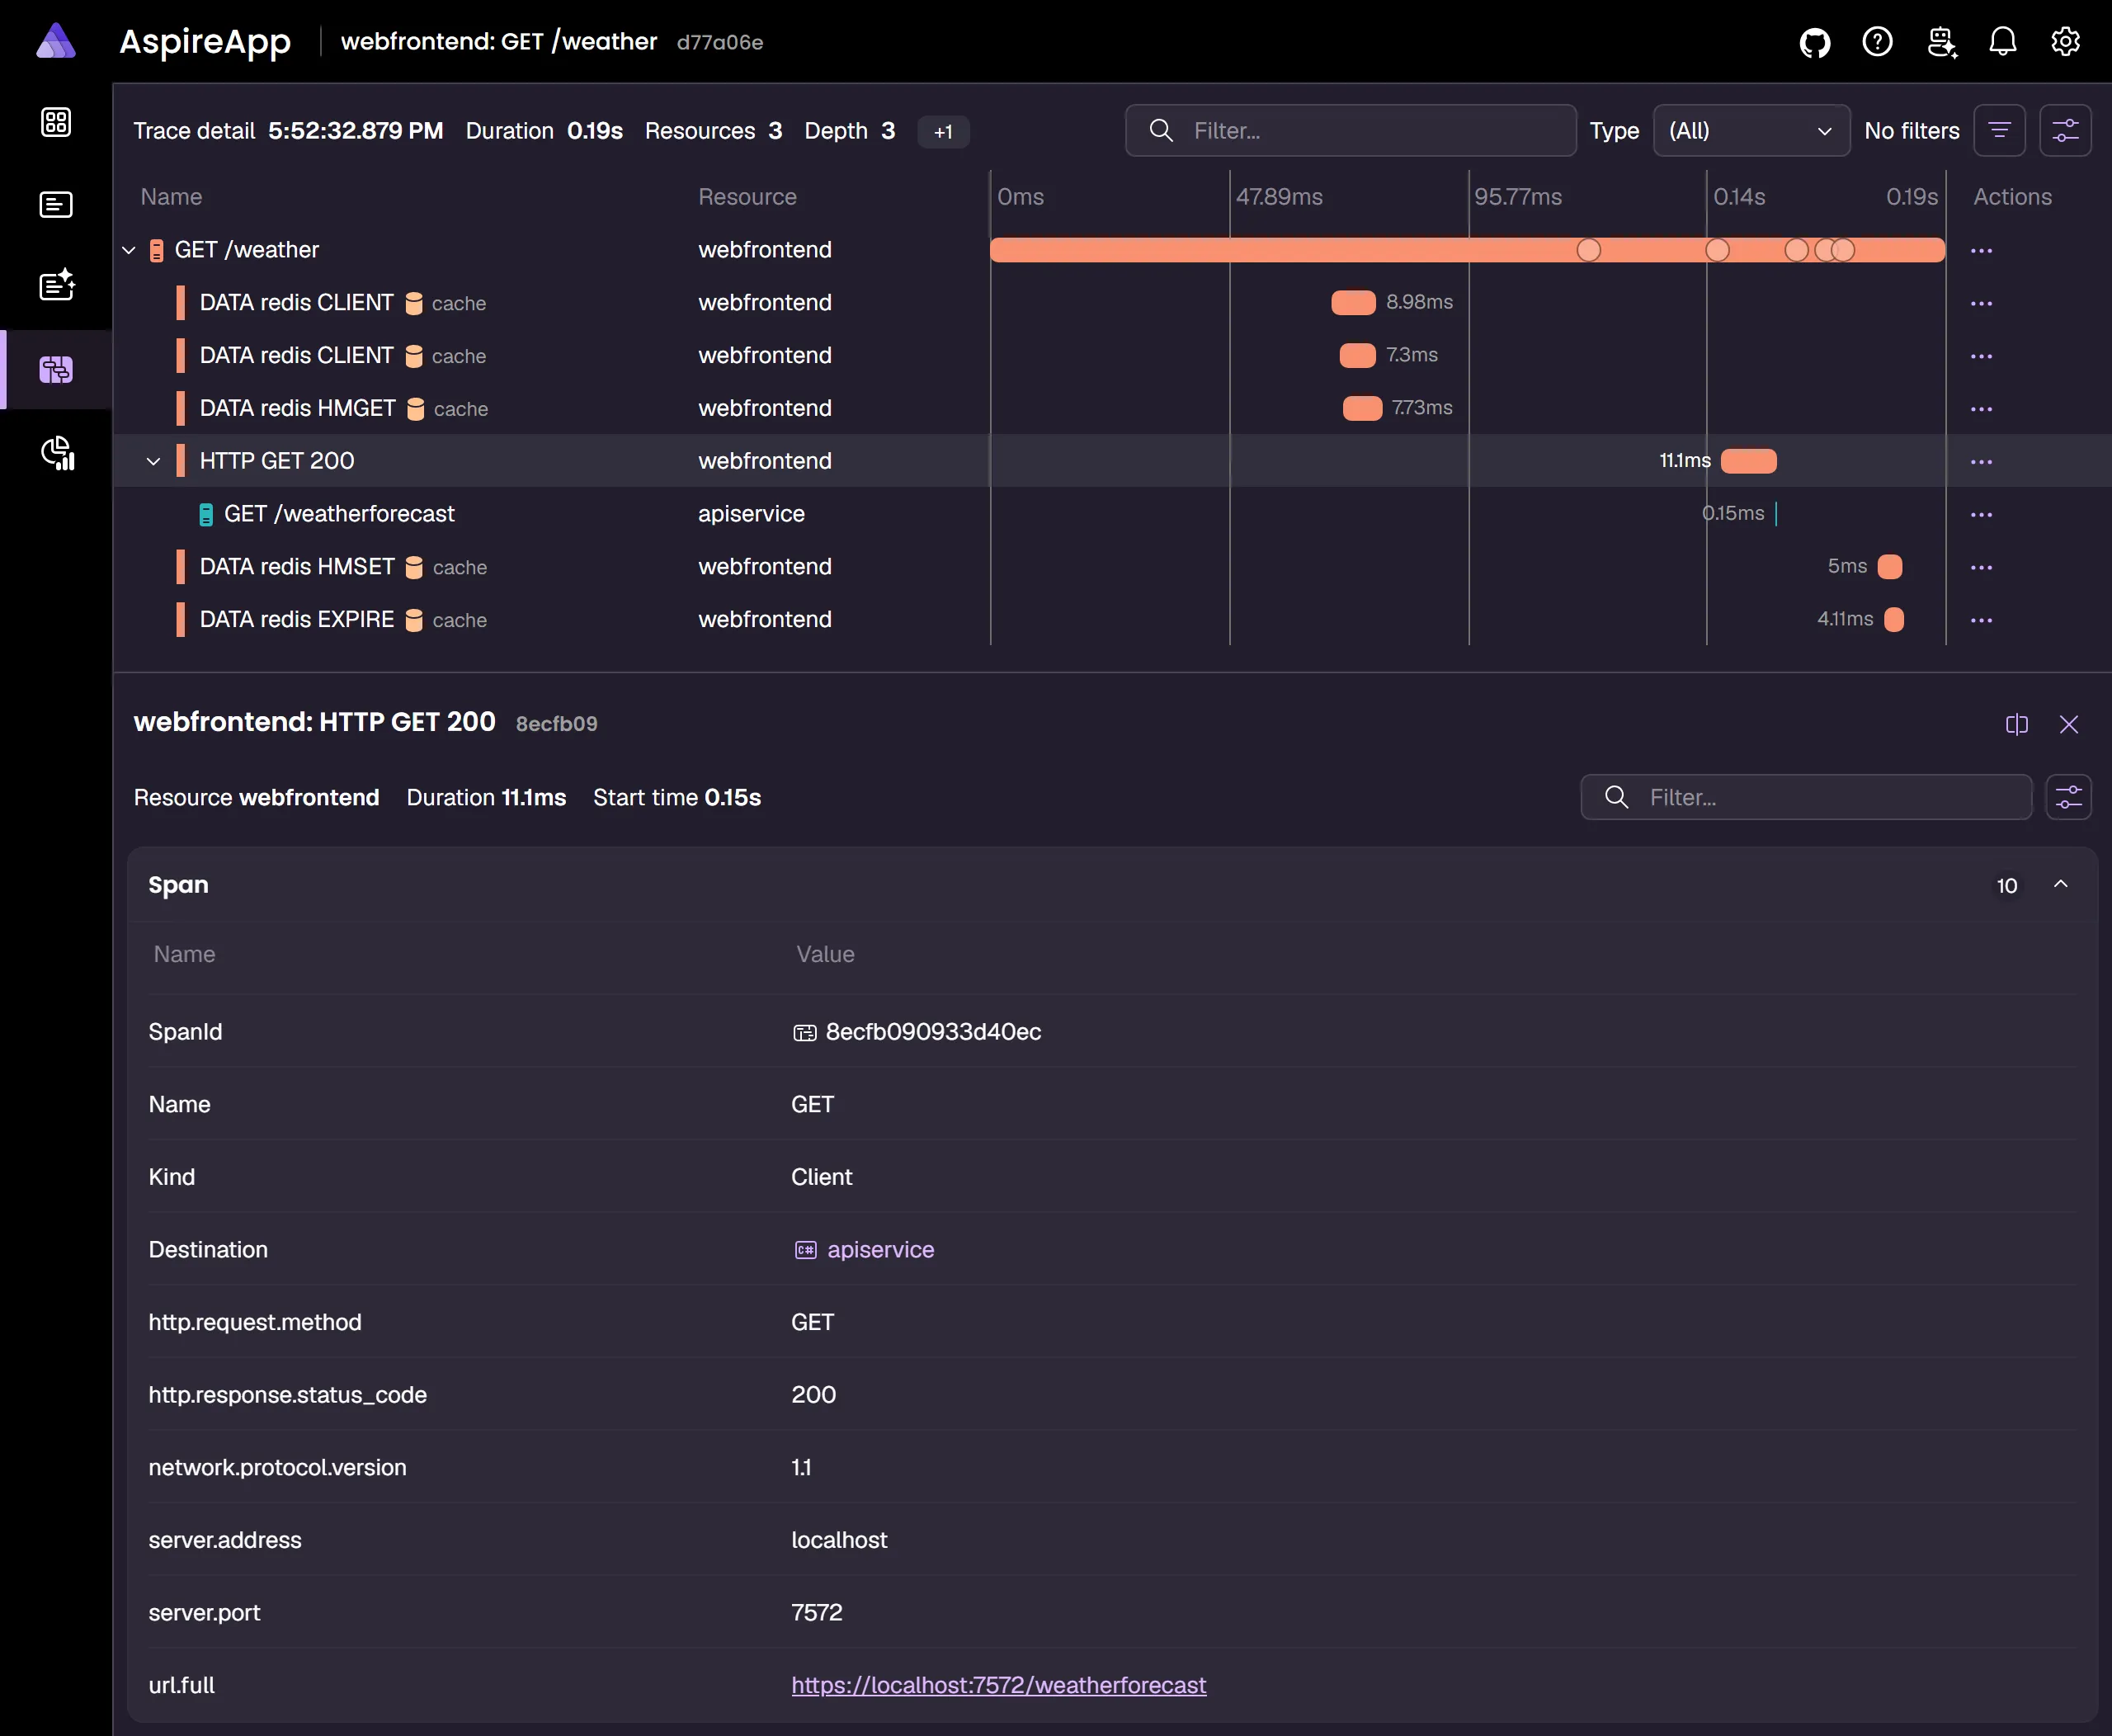2112x1736 pixels.
Task: Open actions menu for GET /weather row
Action: click(x=1981, y=251)
